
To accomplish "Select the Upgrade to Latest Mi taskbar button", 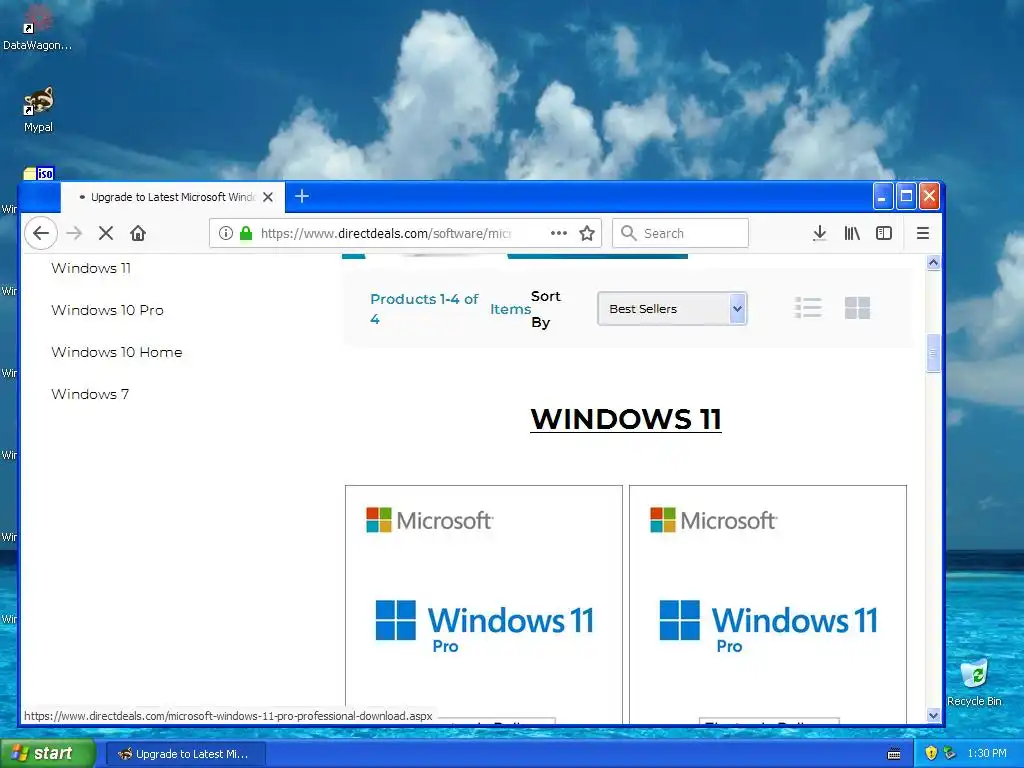I will (186, 754).
